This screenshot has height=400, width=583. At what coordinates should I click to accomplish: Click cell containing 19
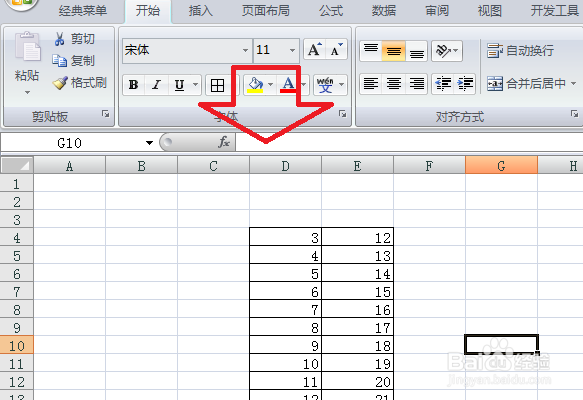pyautogui.click(x=357, y=364)
